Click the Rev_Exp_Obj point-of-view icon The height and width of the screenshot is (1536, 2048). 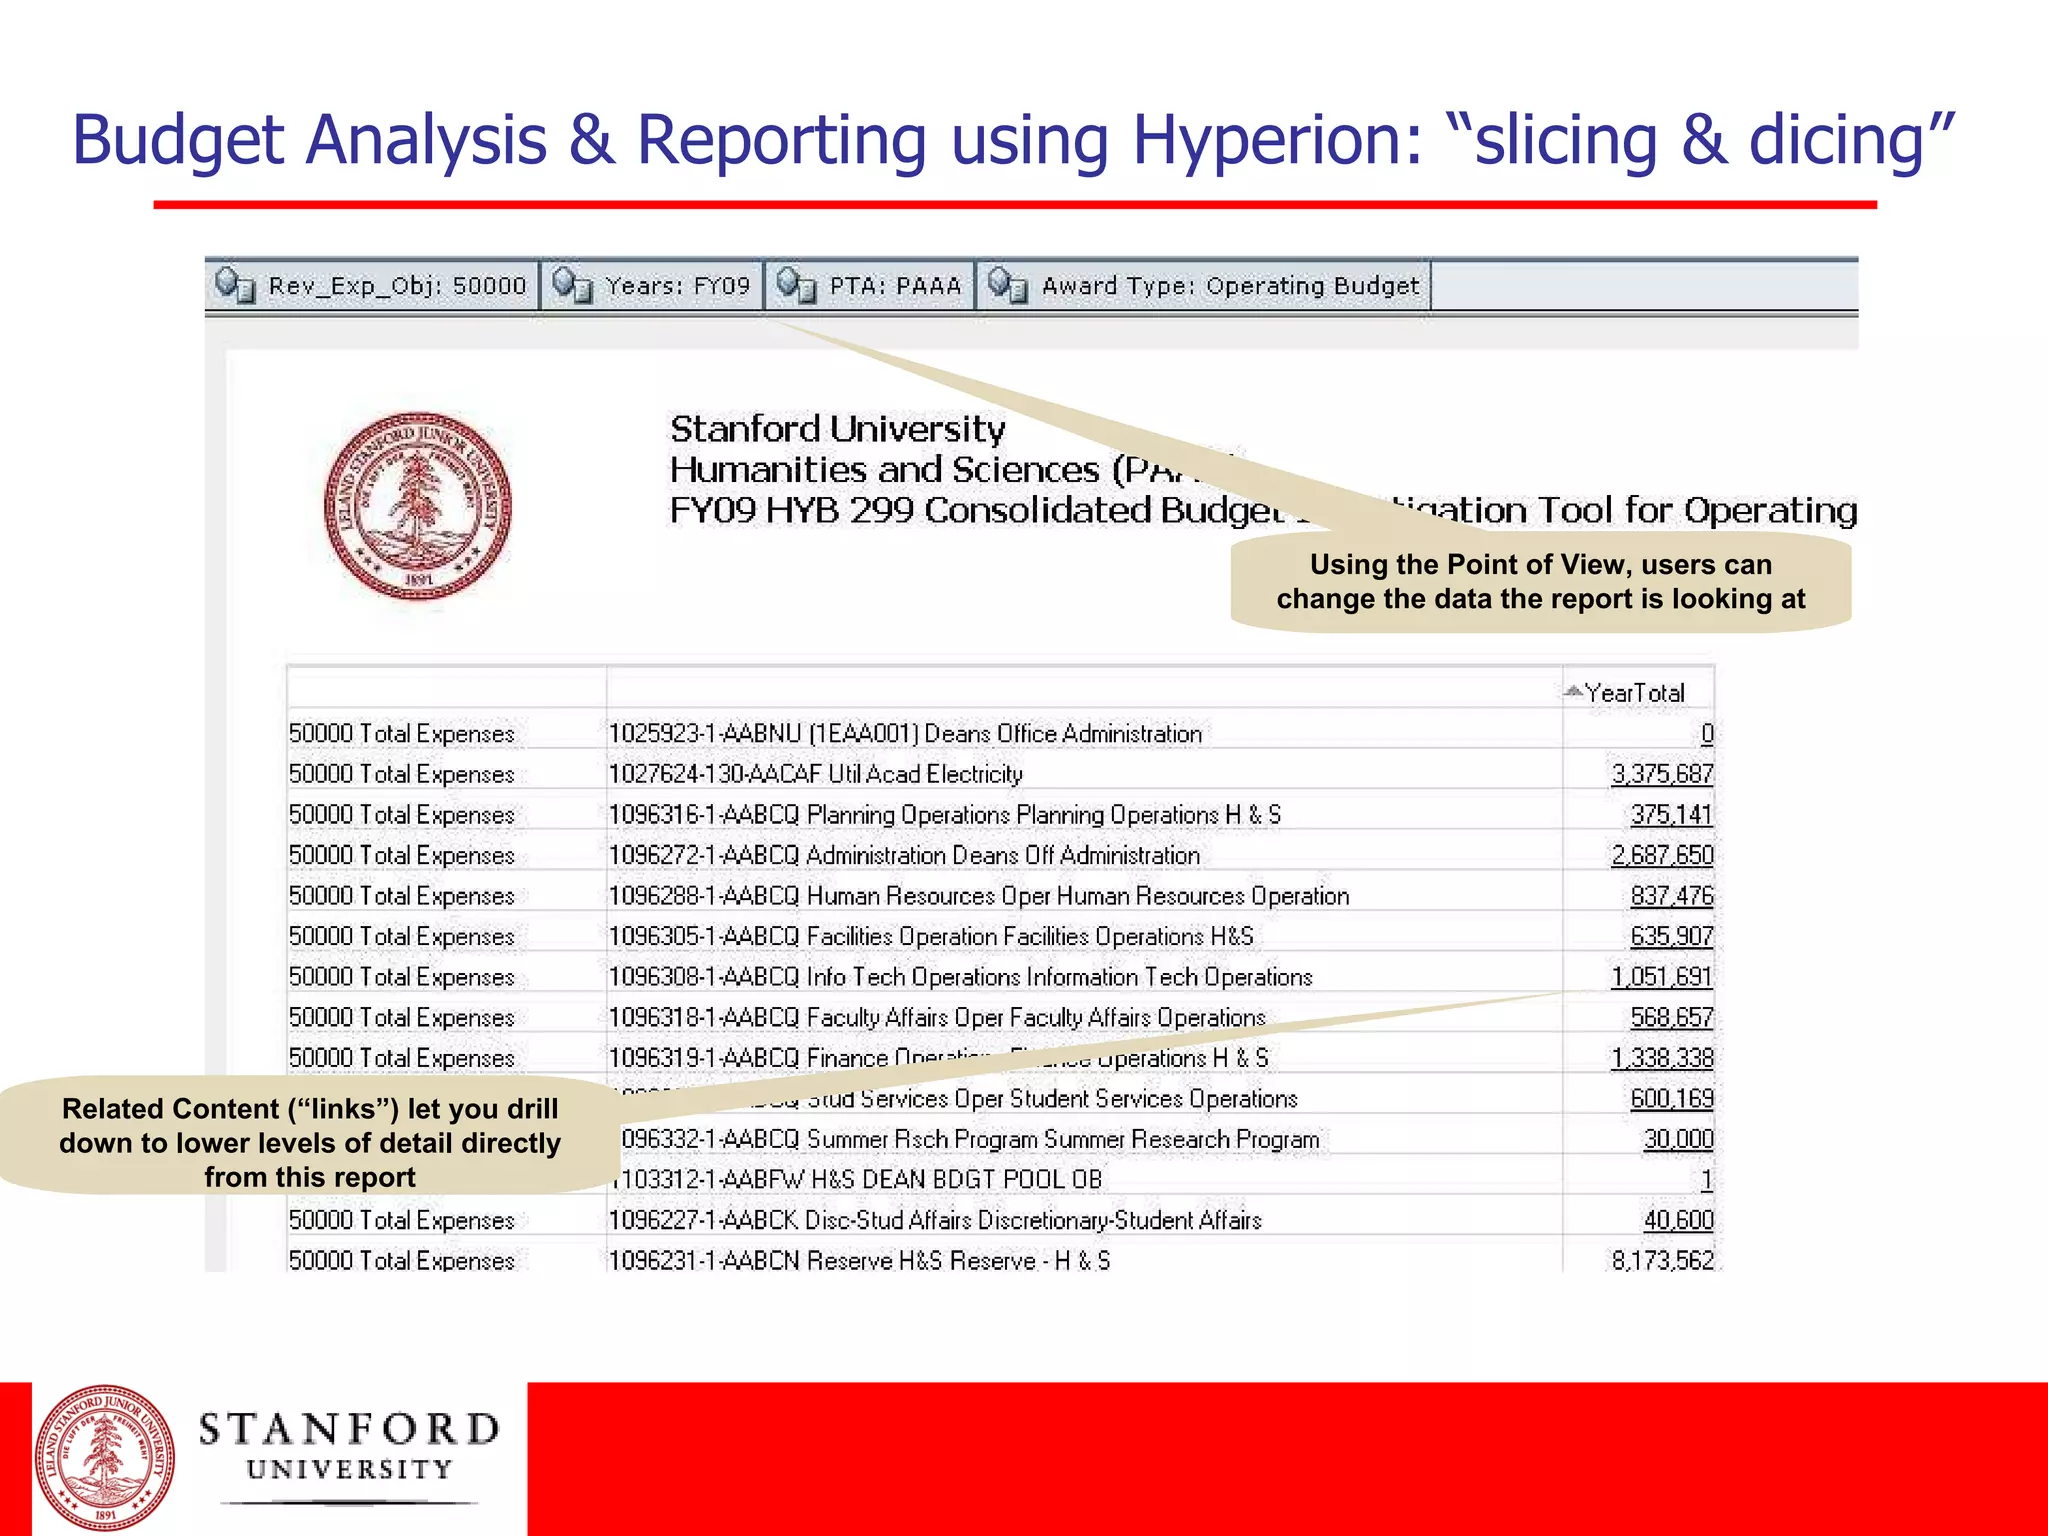[235, 286]
